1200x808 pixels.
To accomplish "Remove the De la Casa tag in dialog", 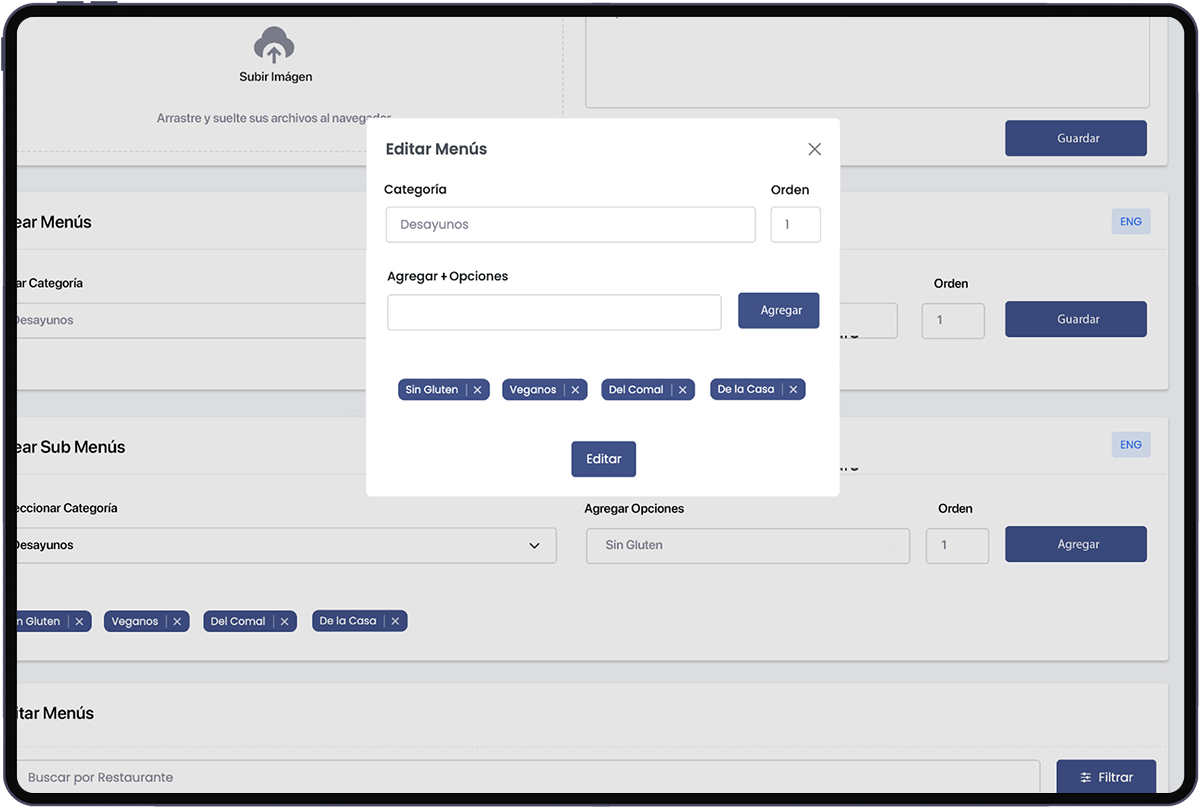I will (x=793, y=390).
